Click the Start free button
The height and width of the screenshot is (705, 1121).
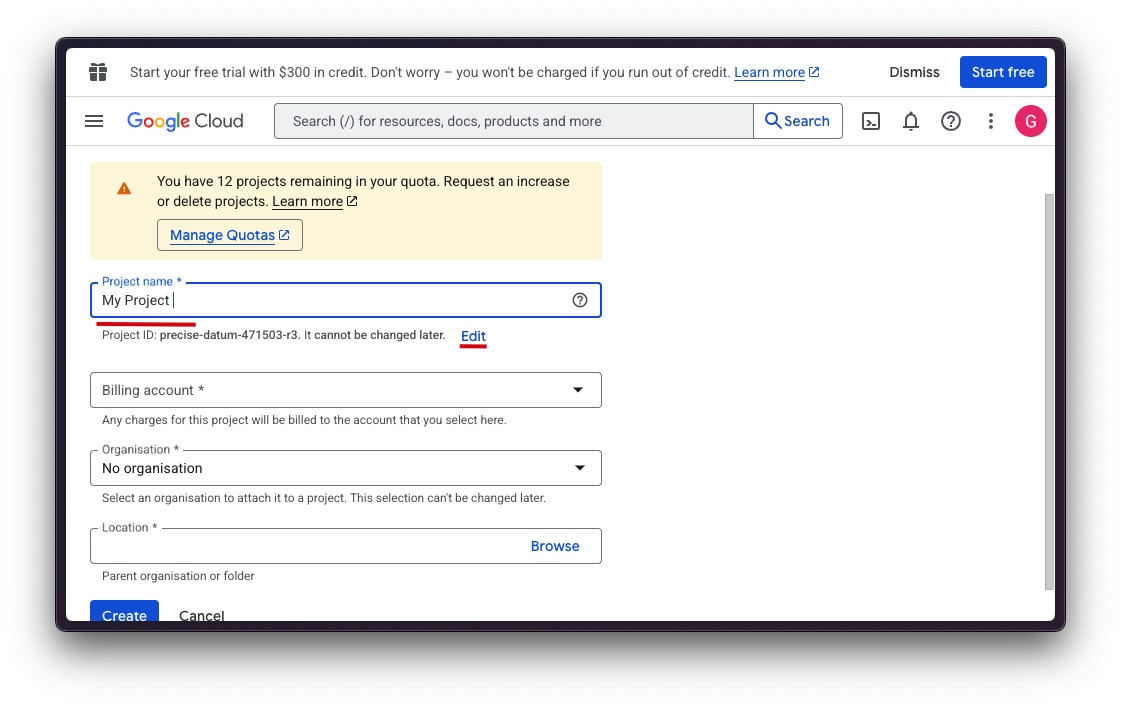point(1003,72)
